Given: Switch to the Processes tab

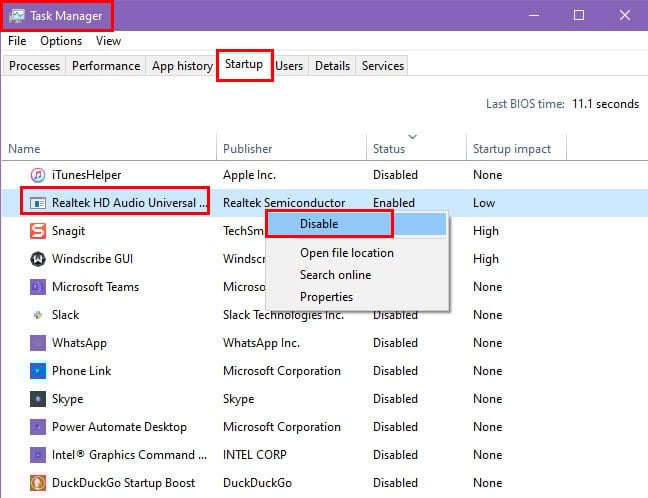Looking at the screenshot, I should (x=34, y=66).
